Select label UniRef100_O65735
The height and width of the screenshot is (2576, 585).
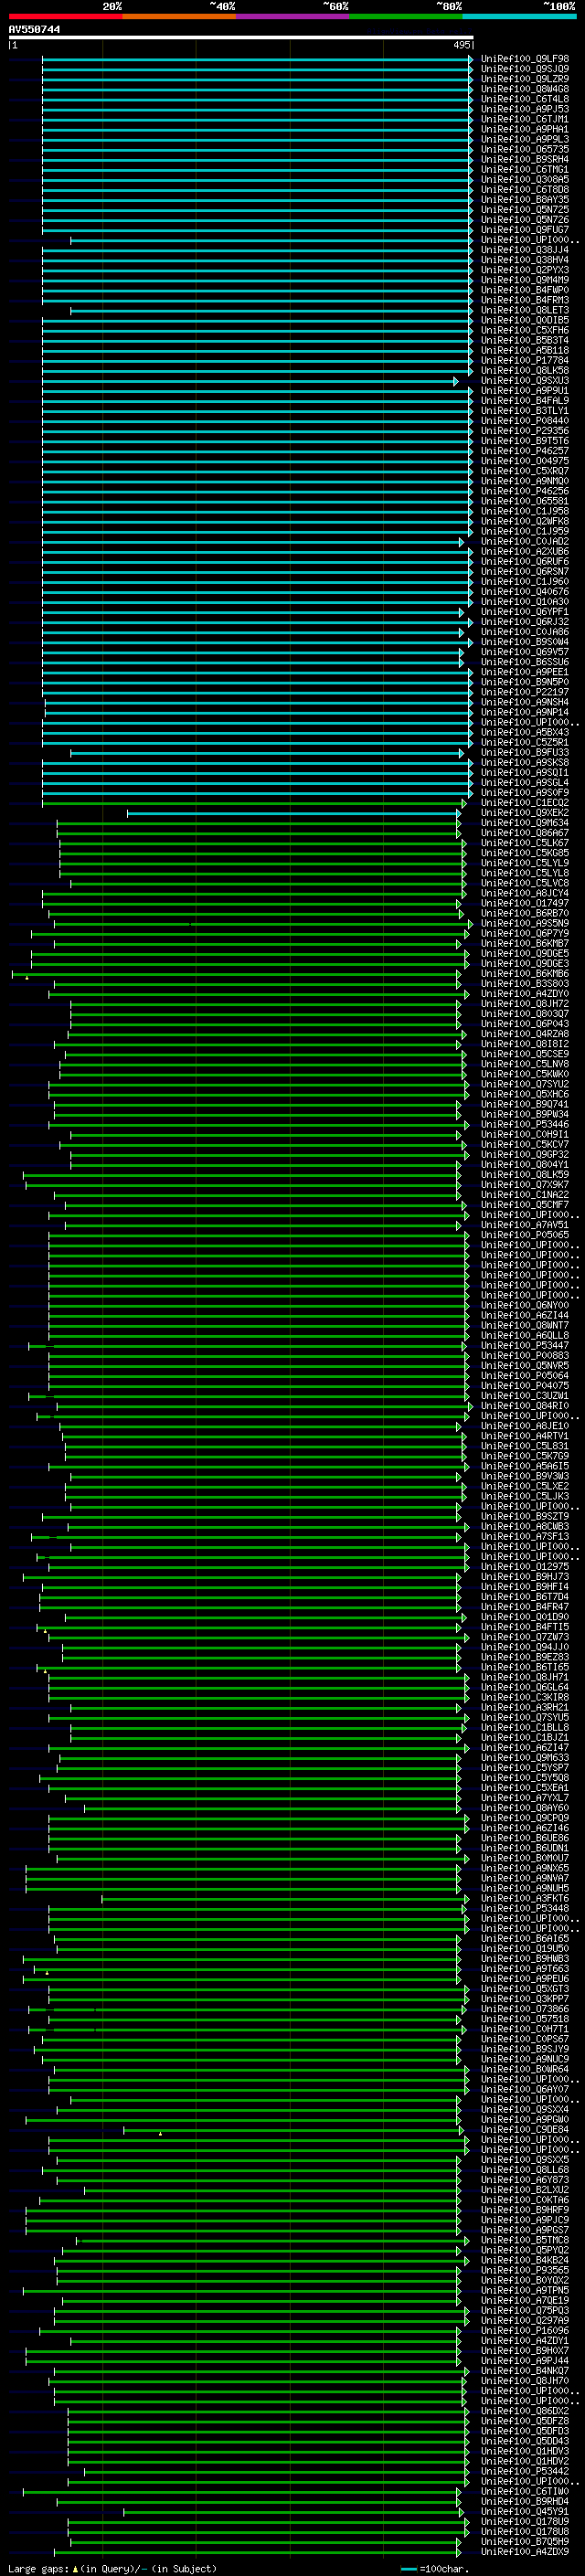coord(525,149)
